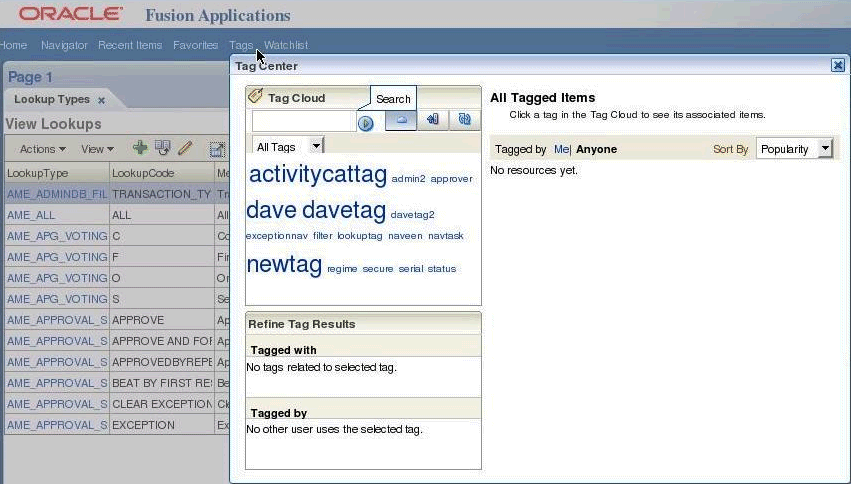
Task: Click the APPROVEDBYREPE lookup code cell
Action: [162, 362]
